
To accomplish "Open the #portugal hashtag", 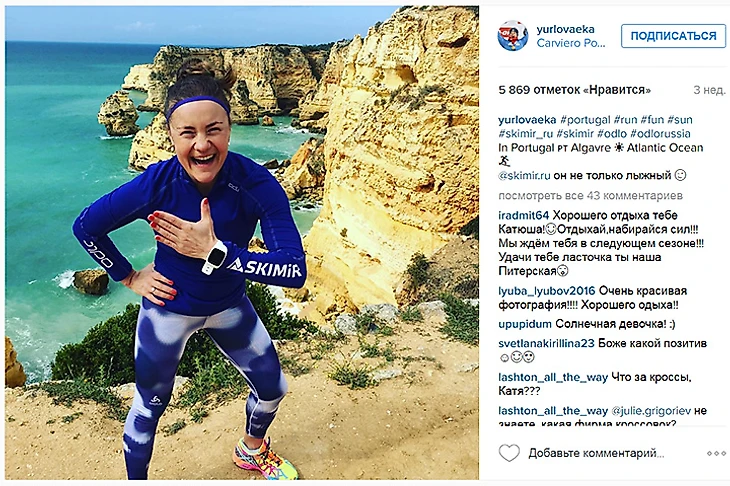I will (585, 120).
